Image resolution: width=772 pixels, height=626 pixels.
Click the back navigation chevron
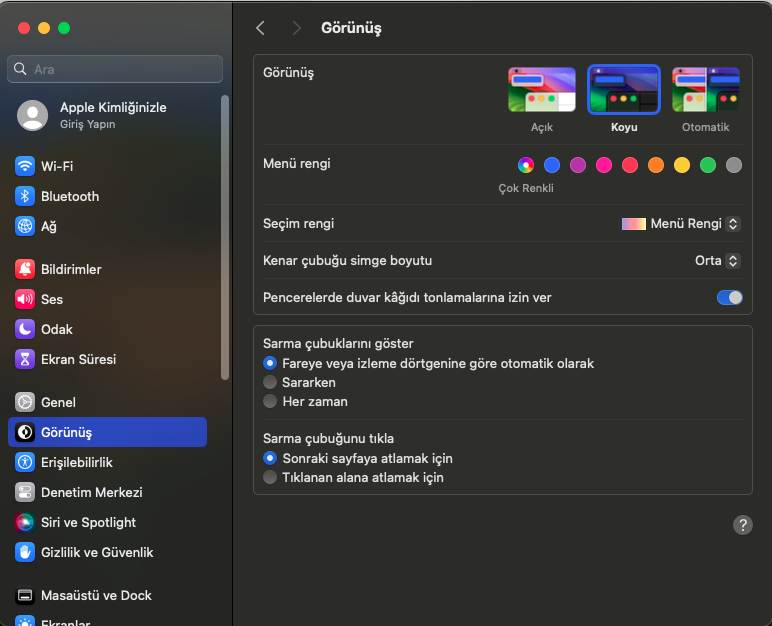(x=260, y=28)
